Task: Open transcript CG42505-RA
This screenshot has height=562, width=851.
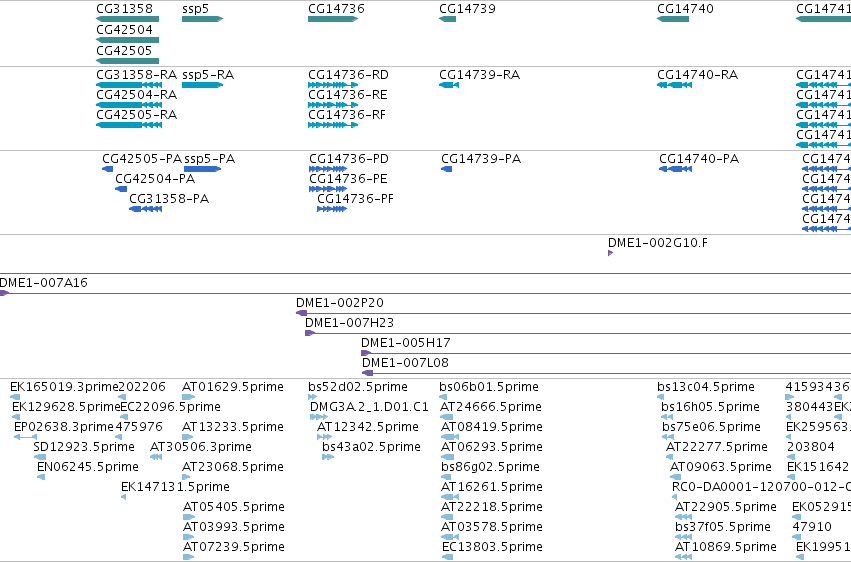Action: 137,115
